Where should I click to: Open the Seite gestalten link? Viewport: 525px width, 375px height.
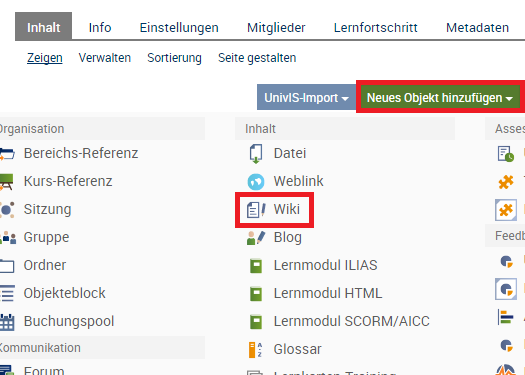point(257,58)
